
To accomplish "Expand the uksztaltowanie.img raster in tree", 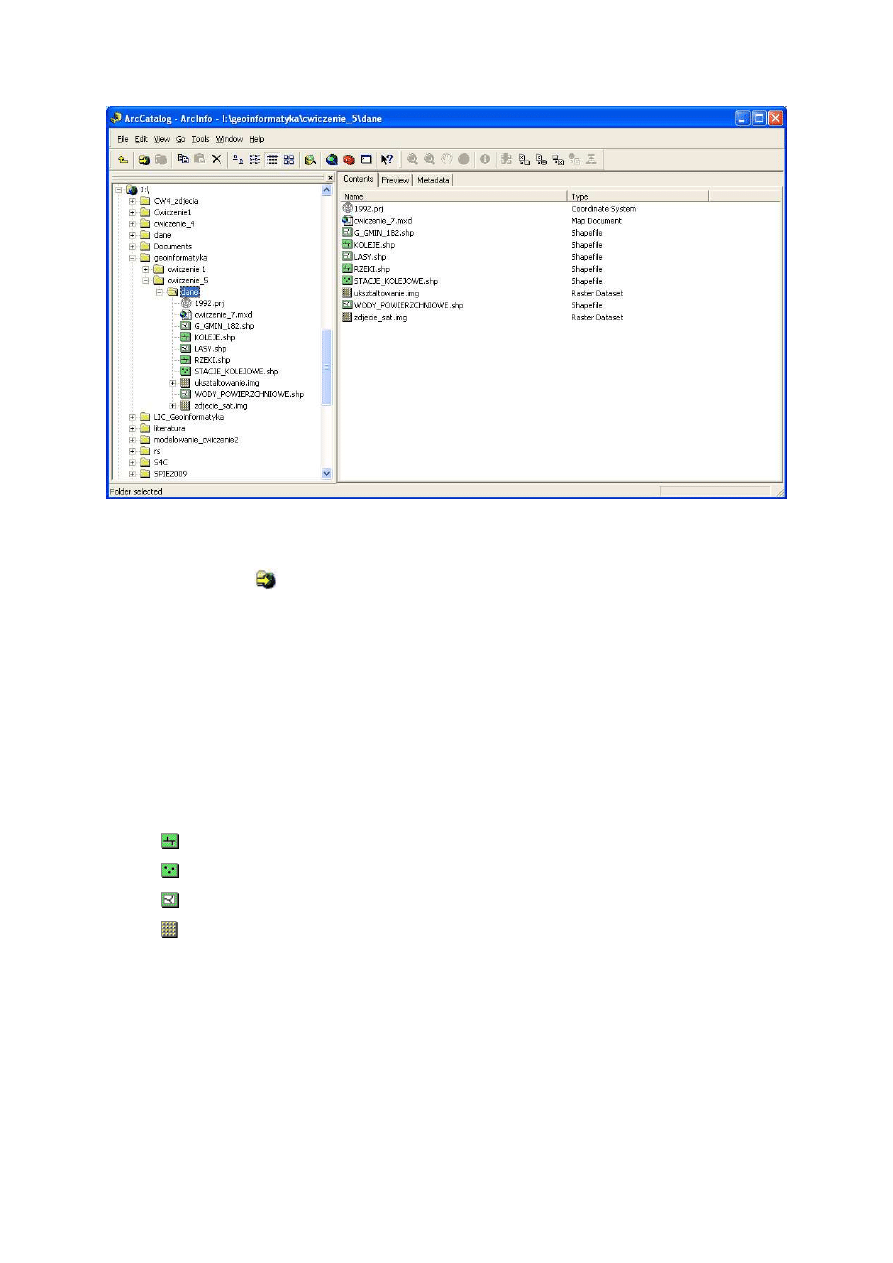I will (x=172, y=383).
